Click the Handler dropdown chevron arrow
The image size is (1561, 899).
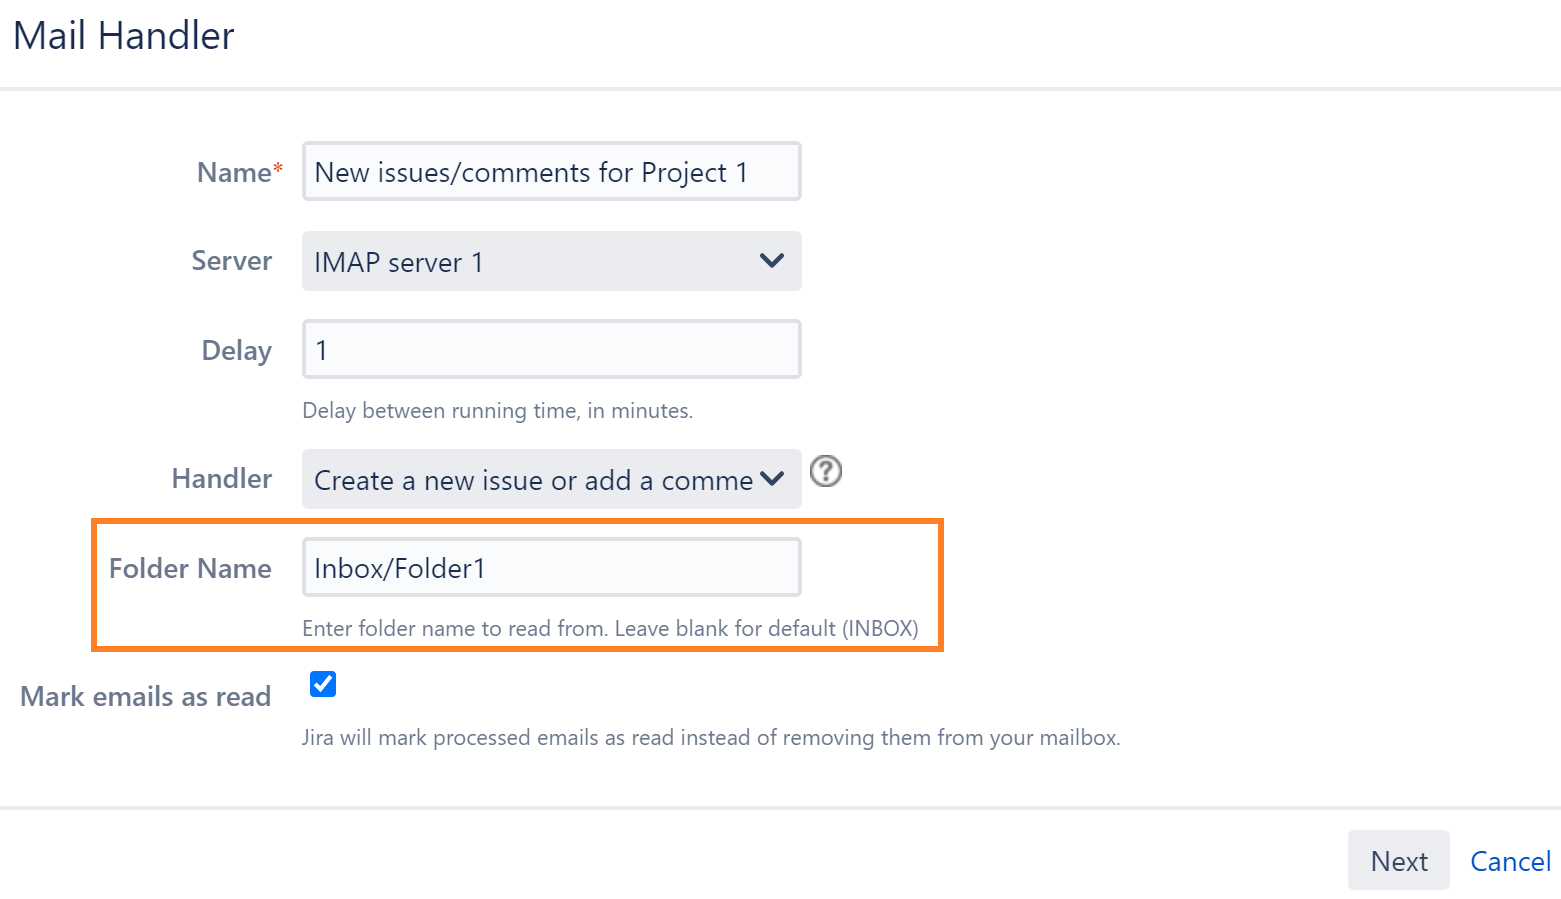(x=771, y=479)
